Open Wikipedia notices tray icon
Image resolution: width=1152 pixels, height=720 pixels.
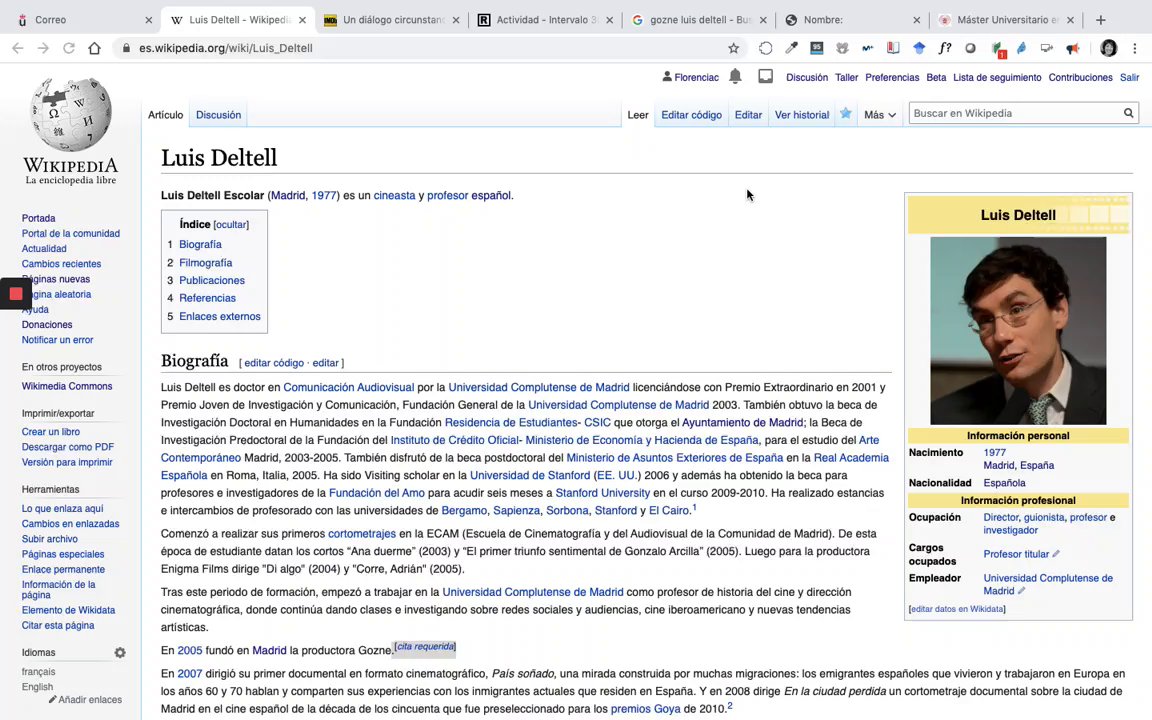pos(766,76)
